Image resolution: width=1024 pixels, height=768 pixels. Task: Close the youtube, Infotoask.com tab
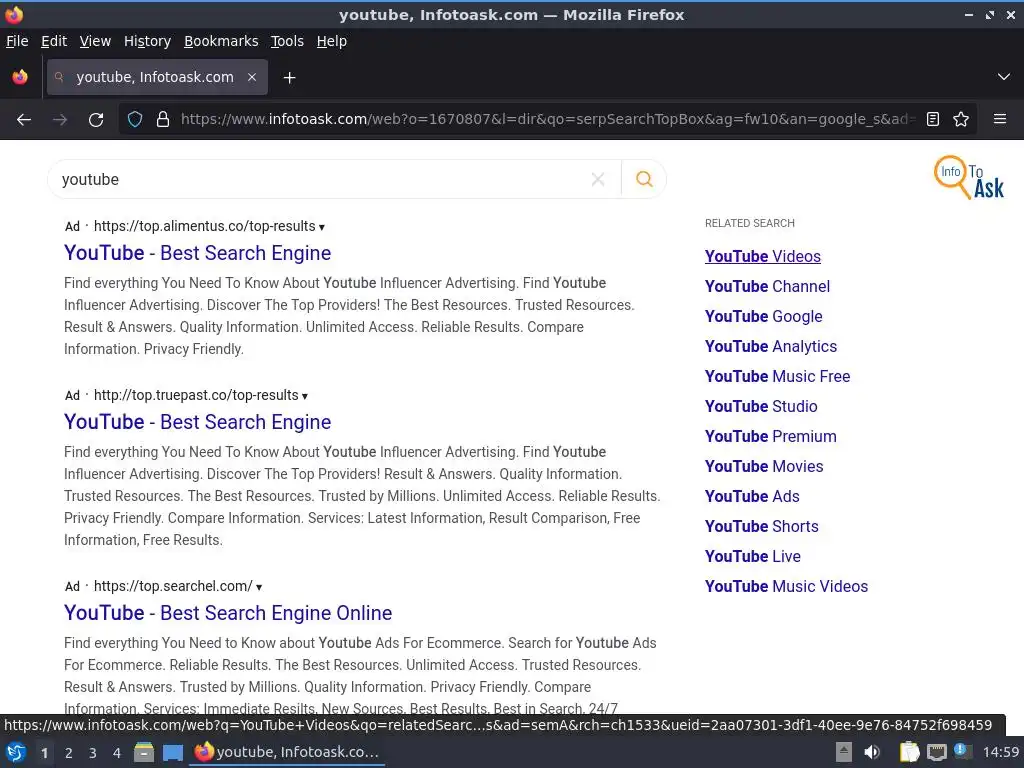coord(251,77)
